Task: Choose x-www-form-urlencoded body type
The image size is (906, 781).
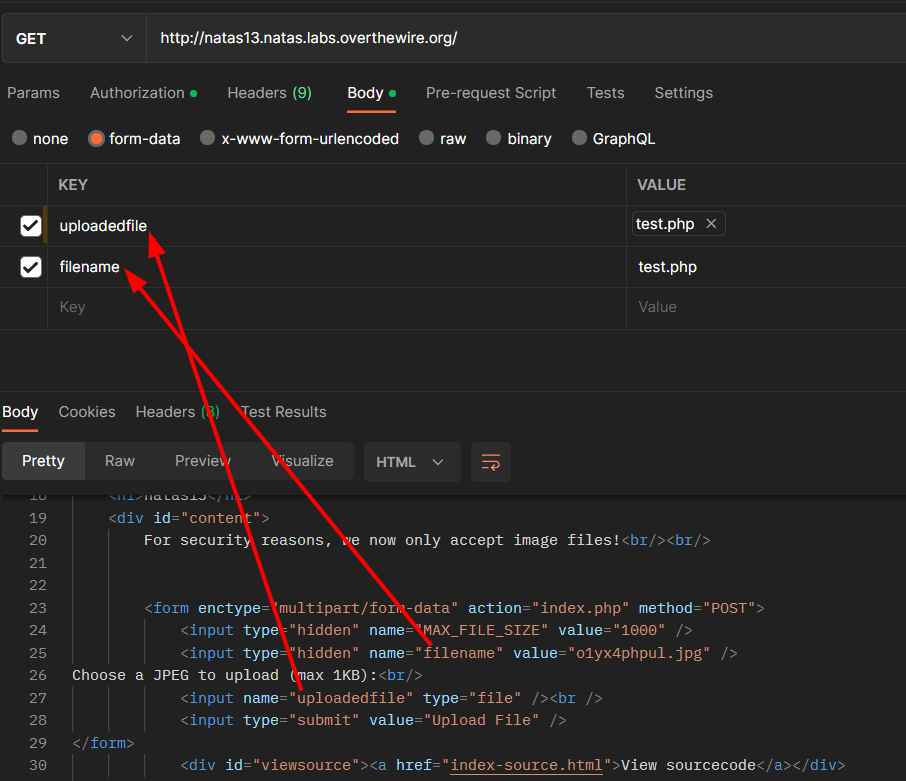Action: pos(208,139)
